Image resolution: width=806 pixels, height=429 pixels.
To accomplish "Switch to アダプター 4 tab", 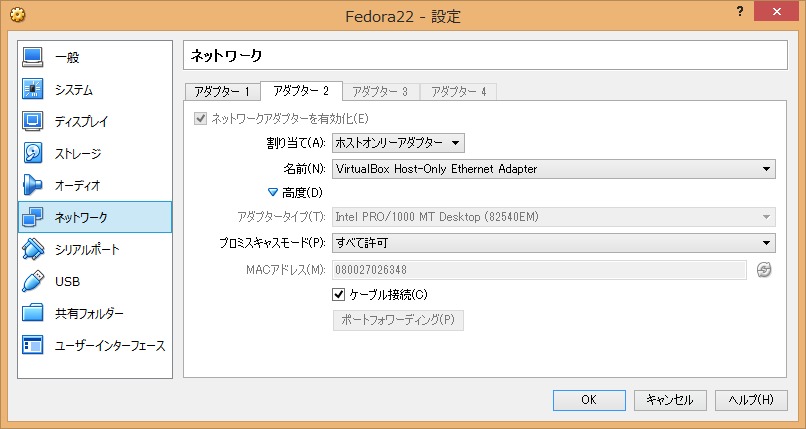I will tap(459, 91).
